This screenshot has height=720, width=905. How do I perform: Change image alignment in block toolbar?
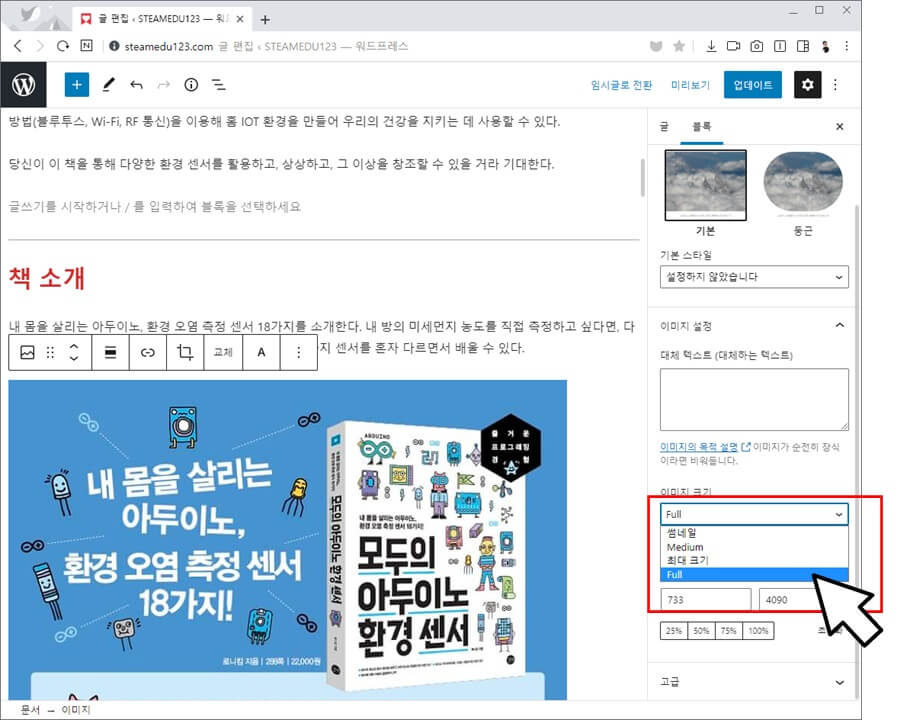(110, 352)
